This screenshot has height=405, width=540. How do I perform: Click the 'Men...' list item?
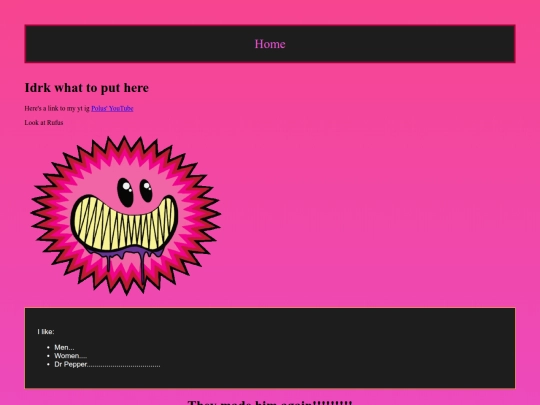point(64,347)
